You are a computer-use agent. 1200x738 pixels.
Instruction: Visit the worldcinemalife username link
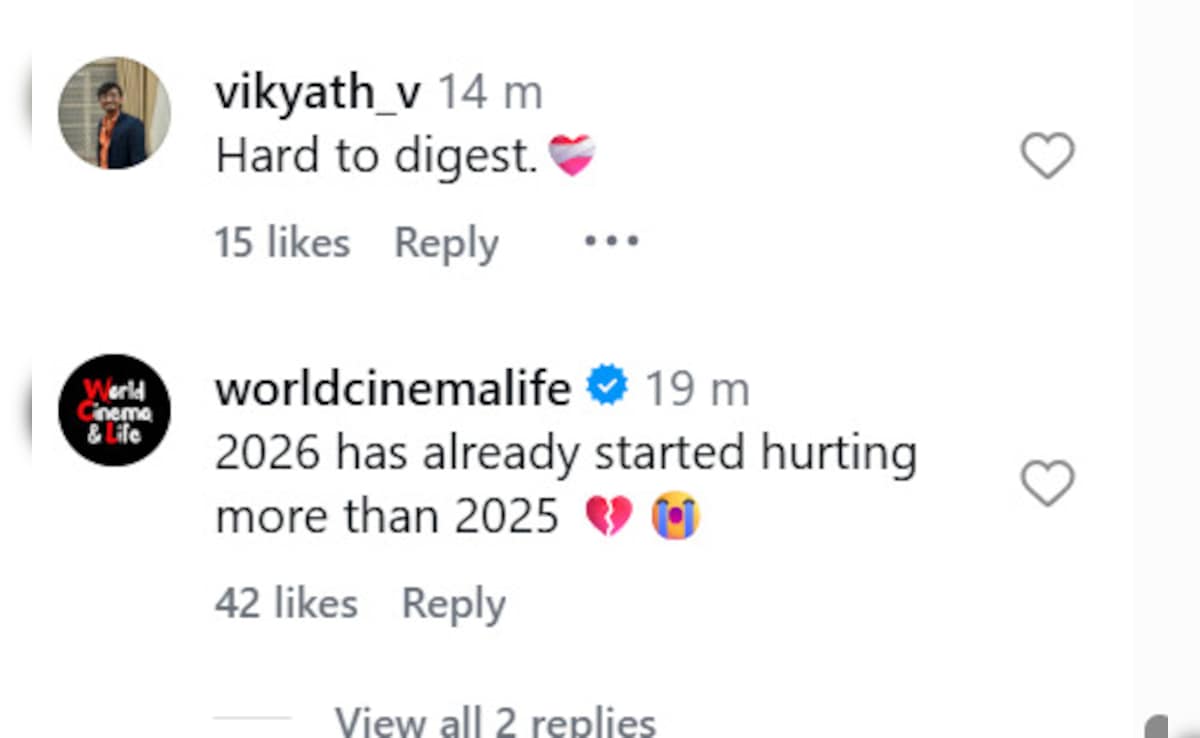pyautogui.click(x=392, y=388)
